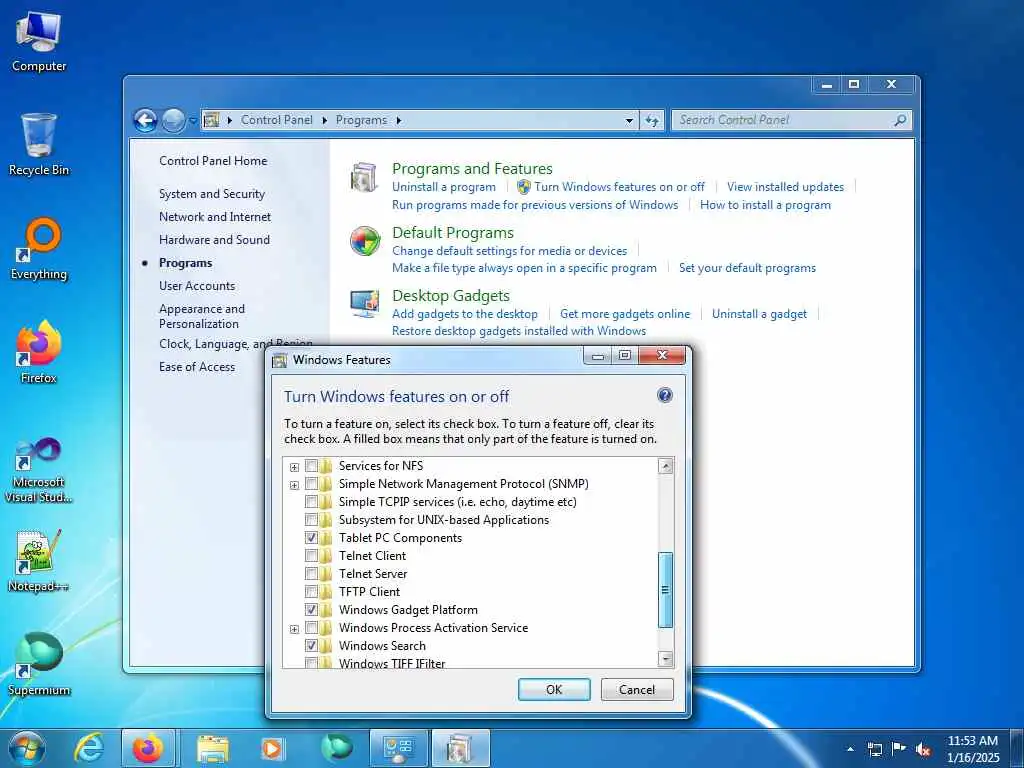The height and width of the screenshot is (768, 1024).
Task: Click the features list scrollbar thumb
Action: coord(665,590)
